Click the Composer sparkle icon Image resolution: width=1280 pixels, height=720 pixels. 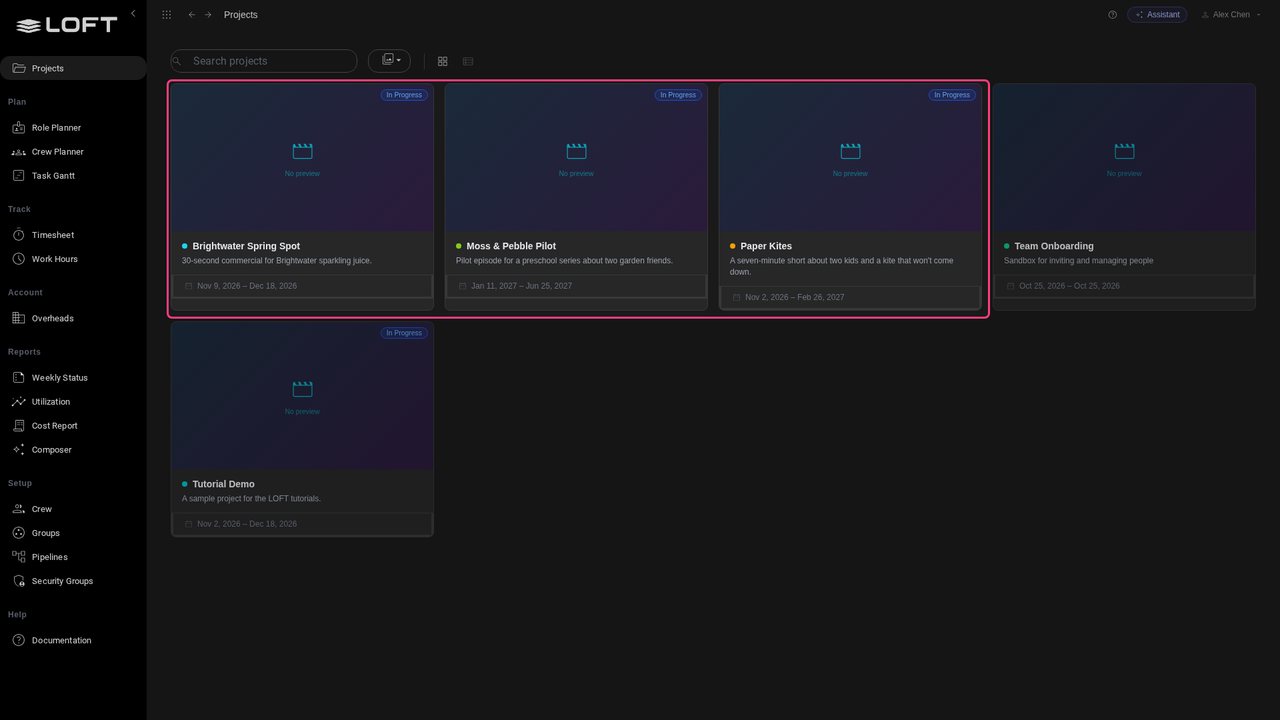(x=18, y=450)
